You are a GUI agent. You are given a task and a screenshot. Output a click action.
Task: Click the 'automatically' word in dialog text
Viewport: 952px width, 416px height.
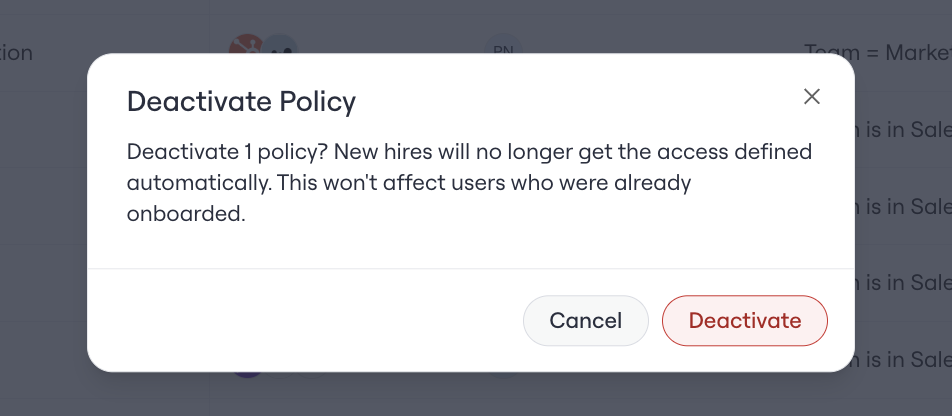tap(198, 183)
